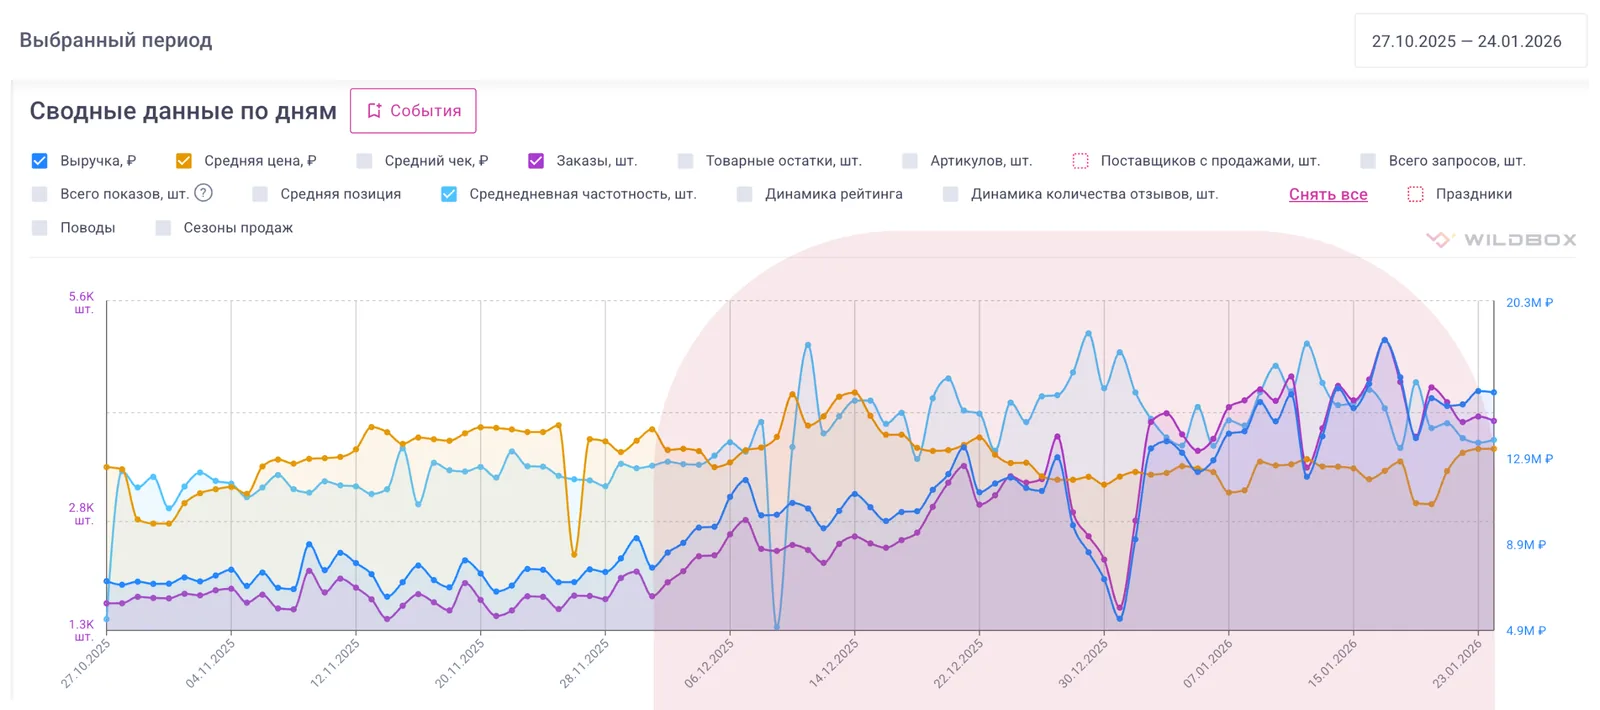Screen dimensions: 1600x710
Task: Enable the Товарные остатки, шт. checkbox
Action: tap(685, 161)
